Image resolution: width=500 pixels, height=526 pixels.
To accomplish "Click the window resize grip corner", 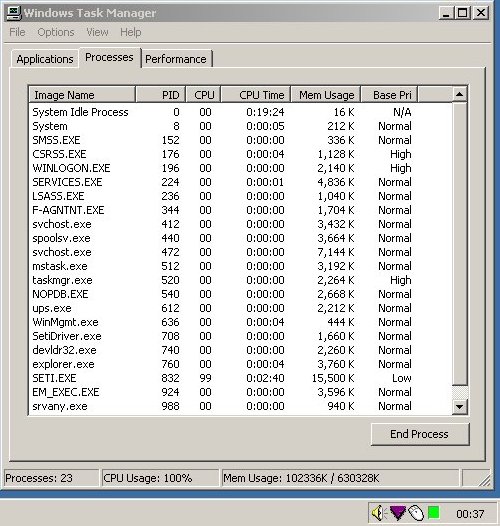I will (484, 480).
